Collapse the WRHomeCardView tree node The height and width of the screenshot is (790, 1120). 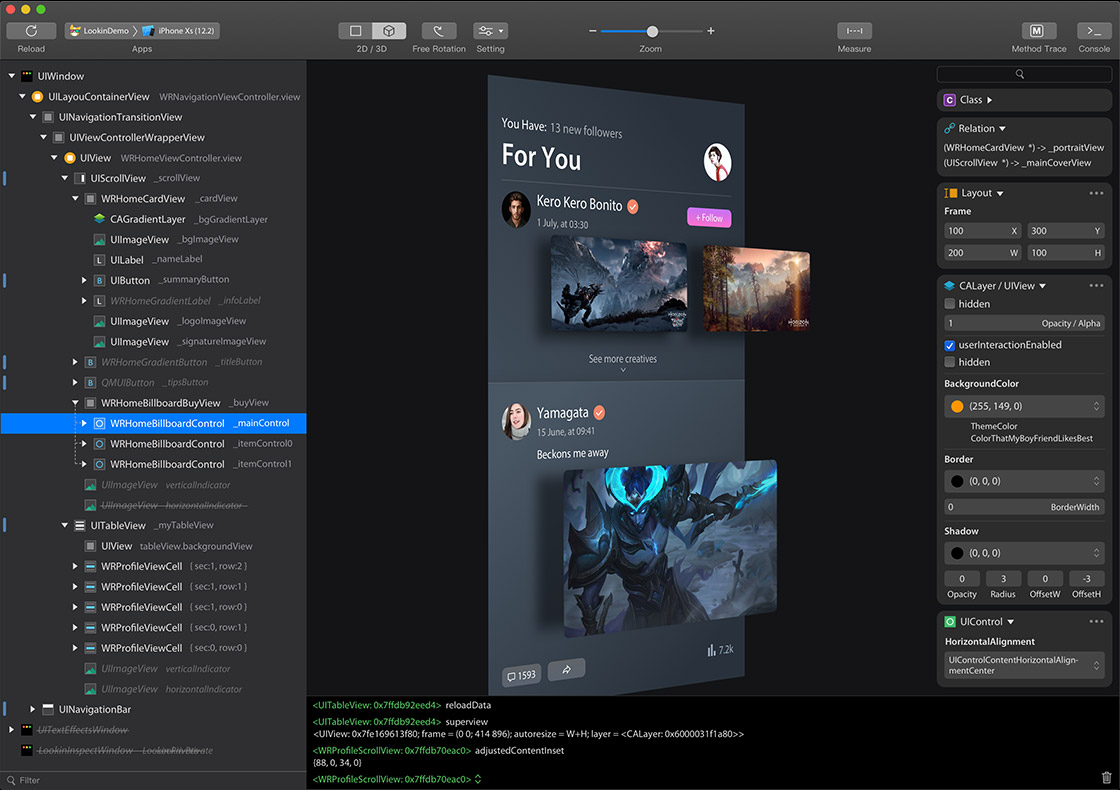pyautogui.click(x=74, y=198)
